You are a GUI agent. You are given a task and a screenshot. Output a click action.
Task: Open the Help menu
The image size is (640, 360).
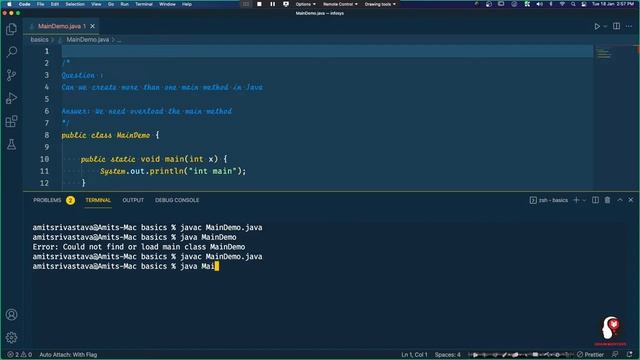[x=187, y=4]
